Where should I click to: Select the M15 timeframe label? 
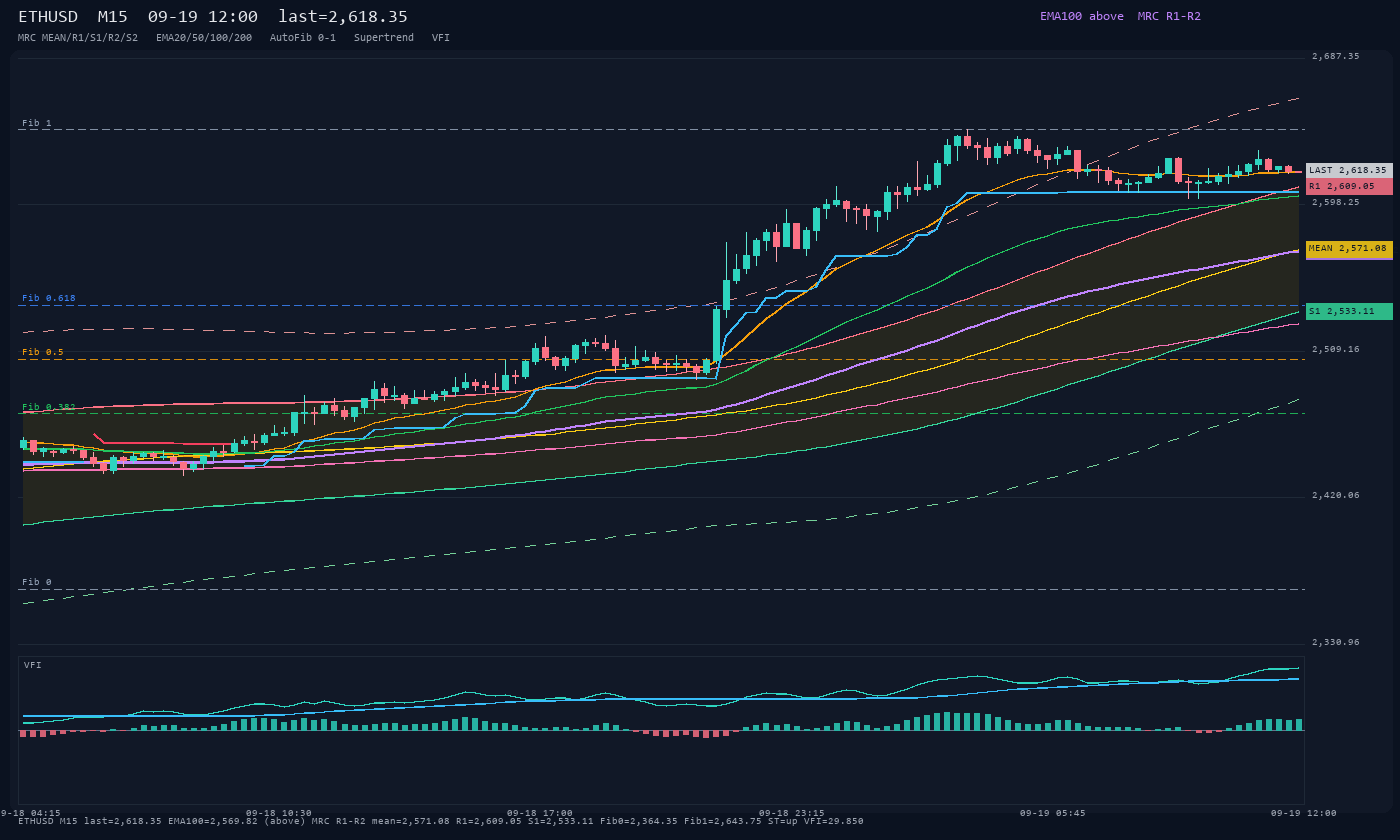(x=113, y=17)
